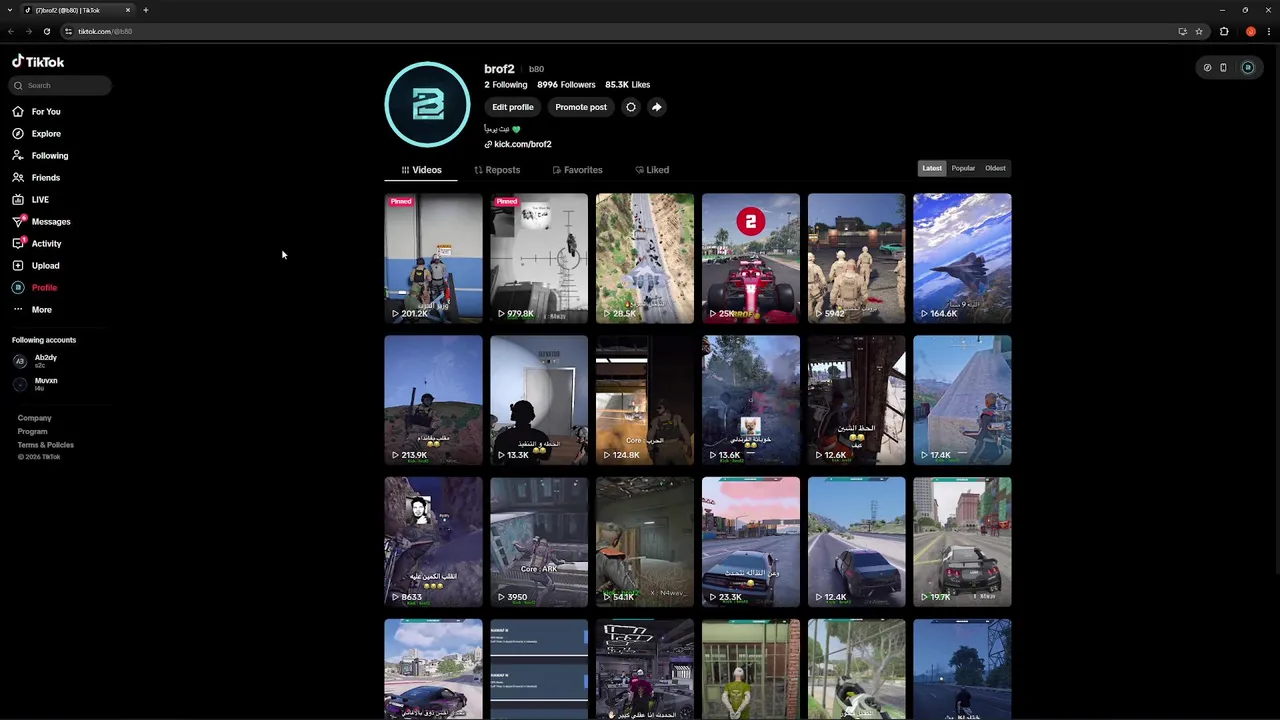Switch to the Favorites tab
The image size is (1280, 720).
(577, 170)
